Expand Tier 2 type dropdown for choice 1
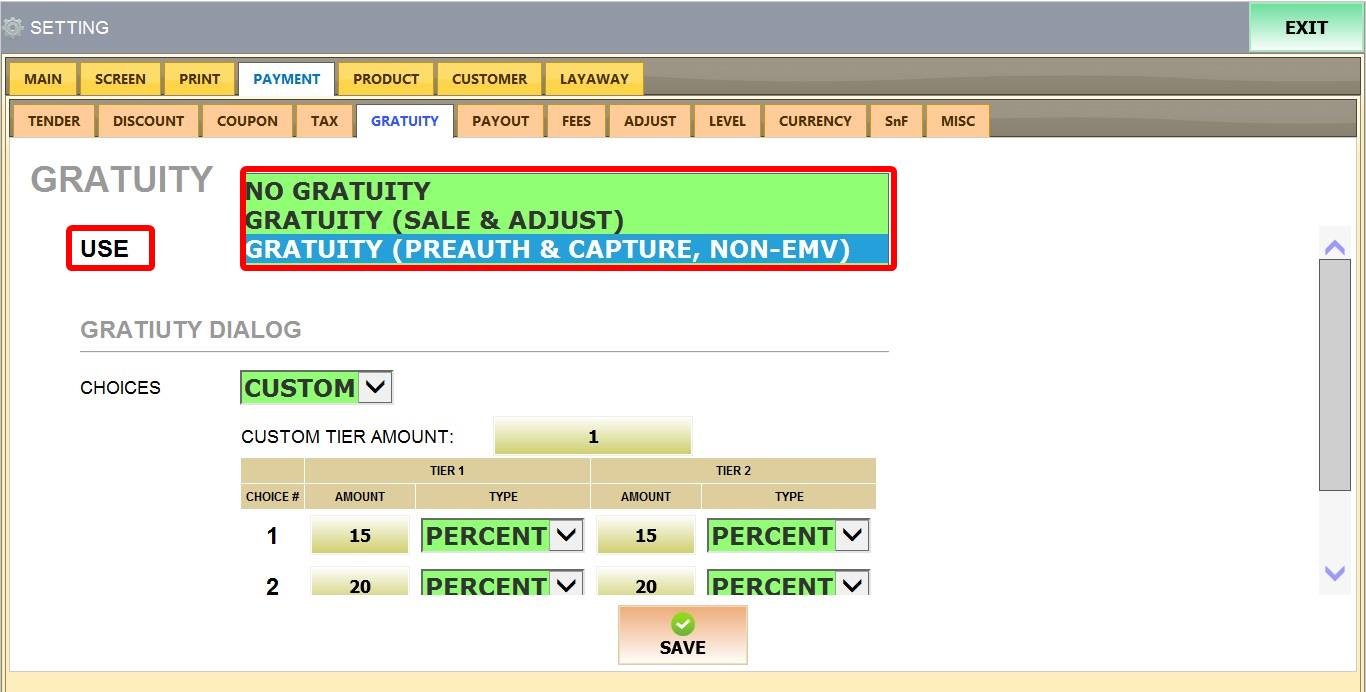1366x692 pixels. pyautogui.click(x=852, y=536)
